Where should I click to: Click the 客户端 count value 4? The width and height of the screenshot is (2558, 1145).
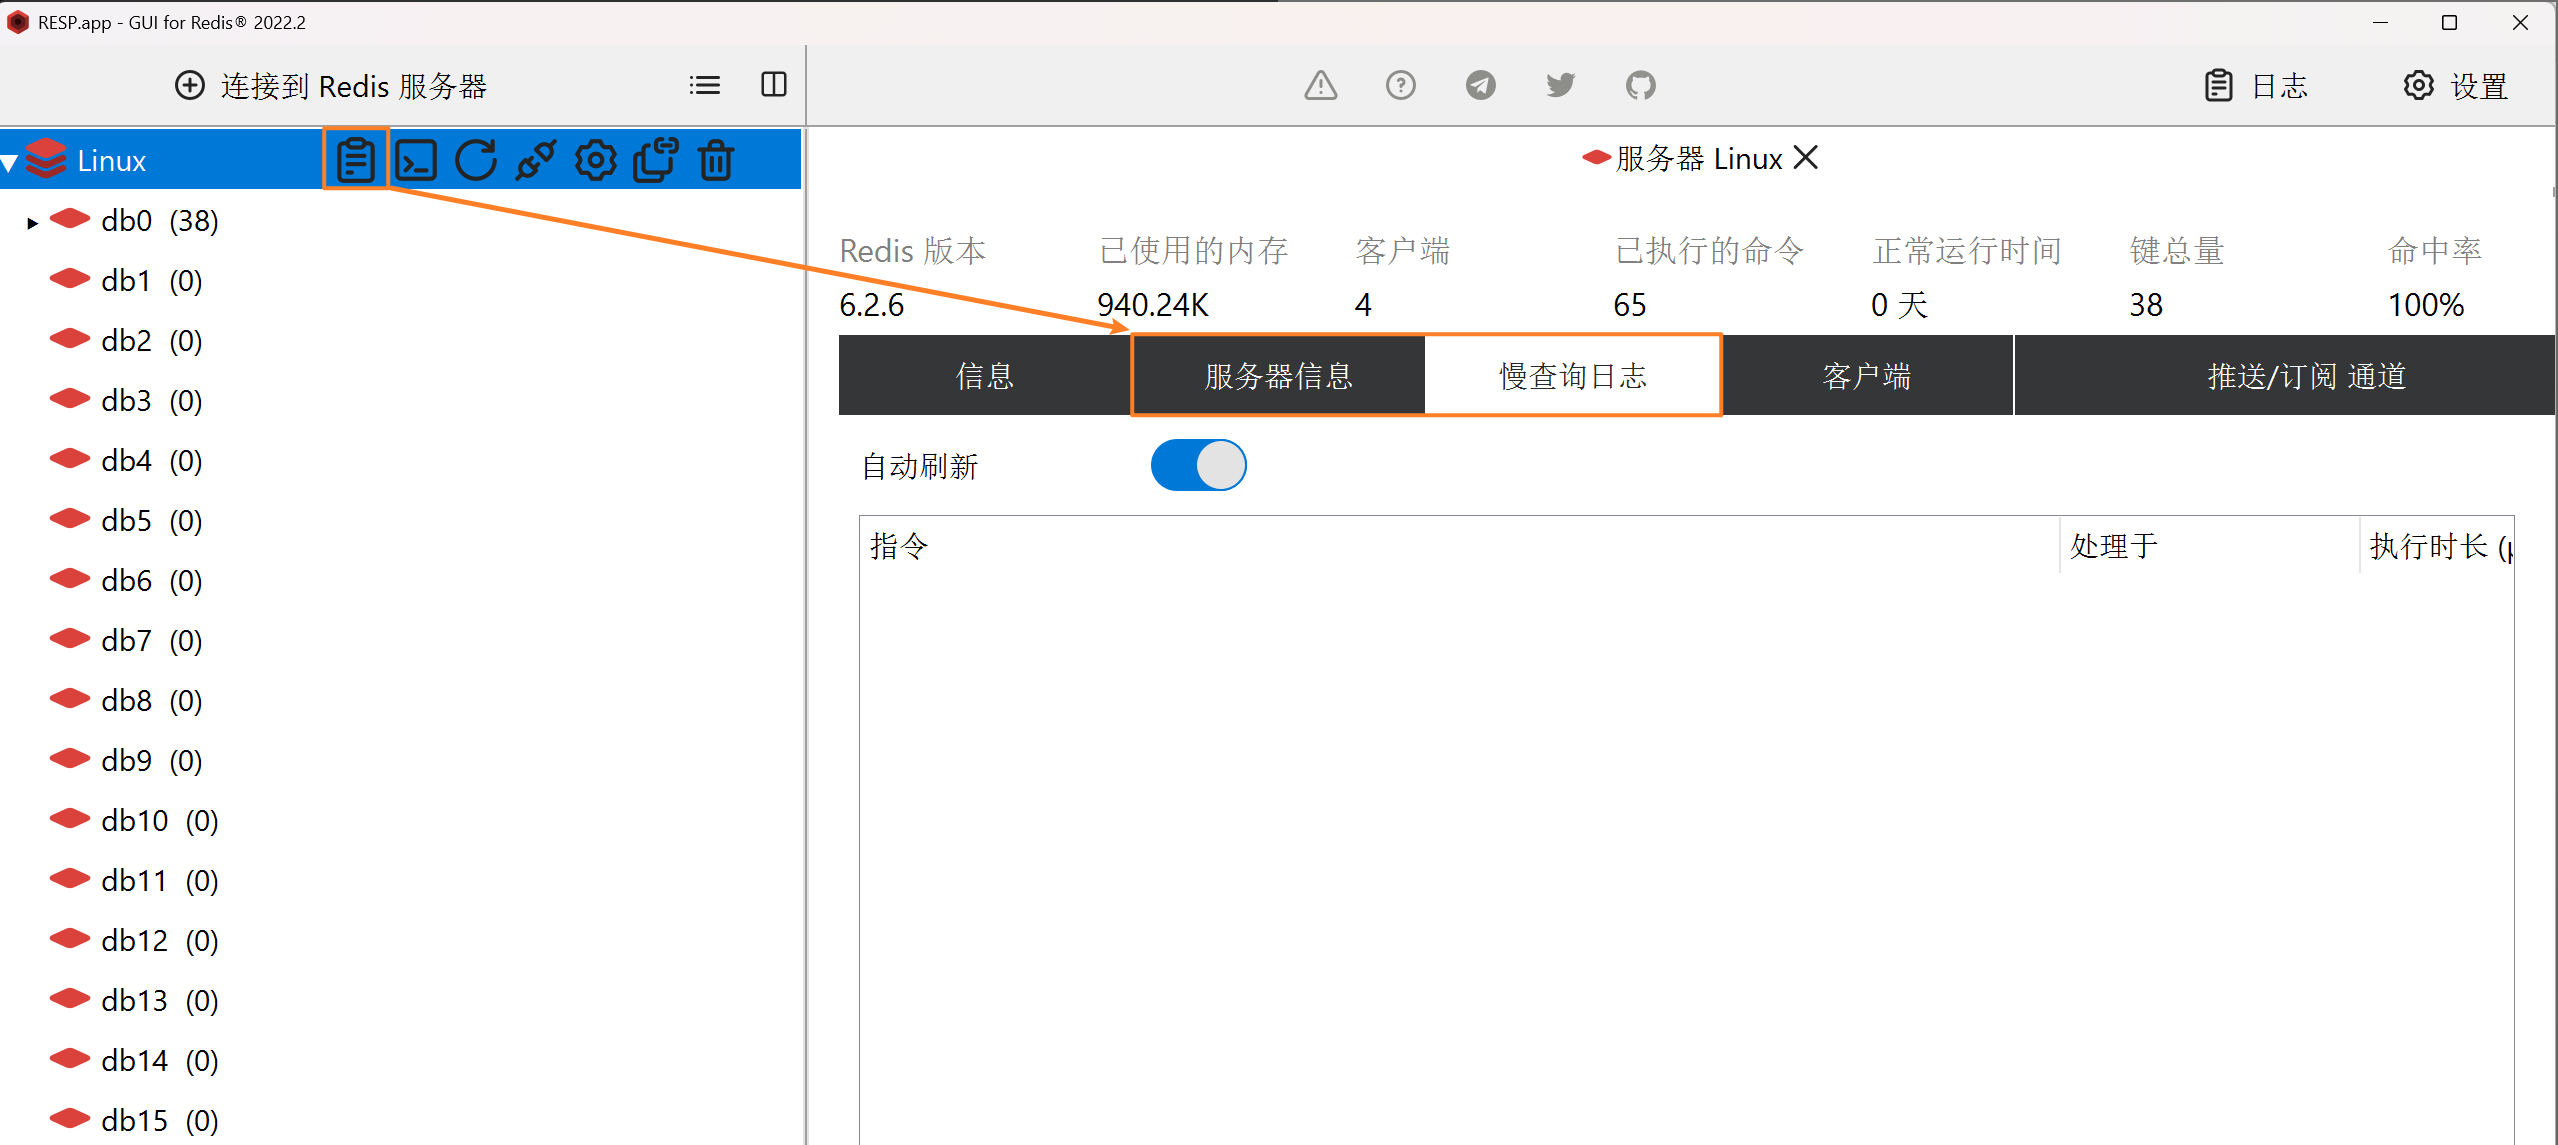tap(1363, 305)
